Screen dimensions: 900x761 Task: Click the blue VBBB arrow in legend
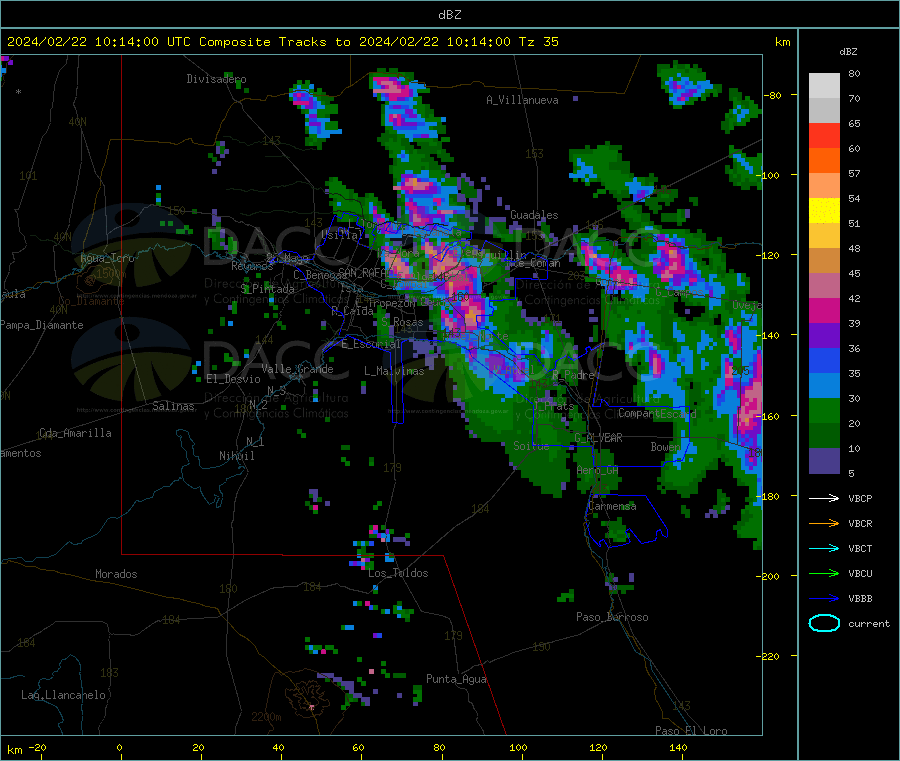tap(824, 598)
